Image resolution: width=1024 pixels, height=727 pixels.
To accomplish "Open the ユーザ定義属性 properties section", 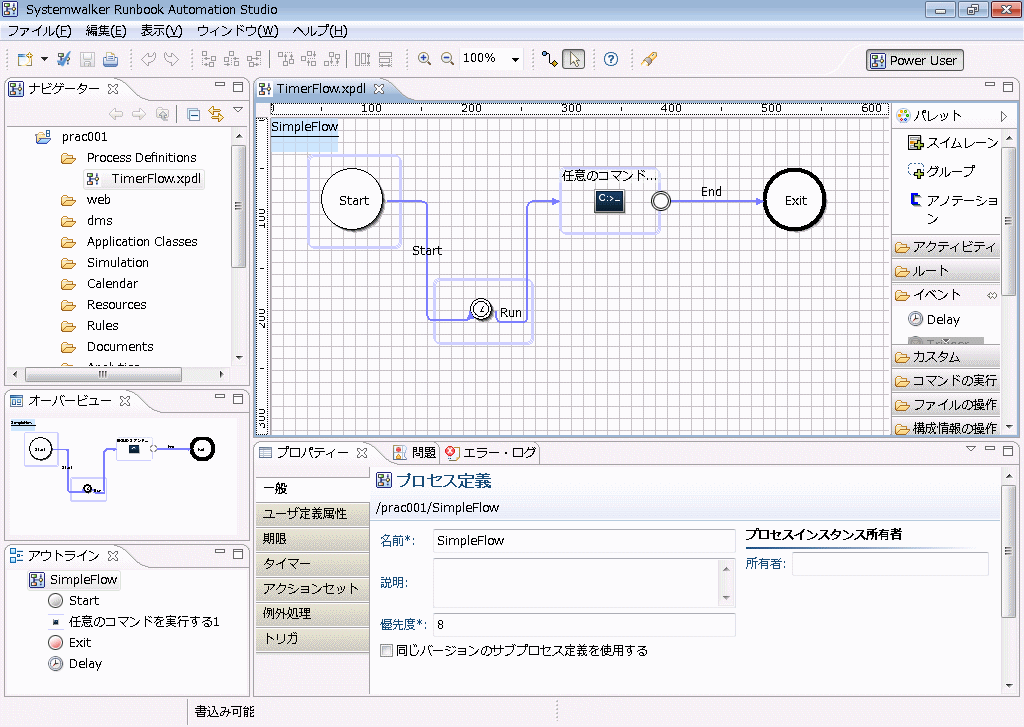I will (x=312, y=513).
